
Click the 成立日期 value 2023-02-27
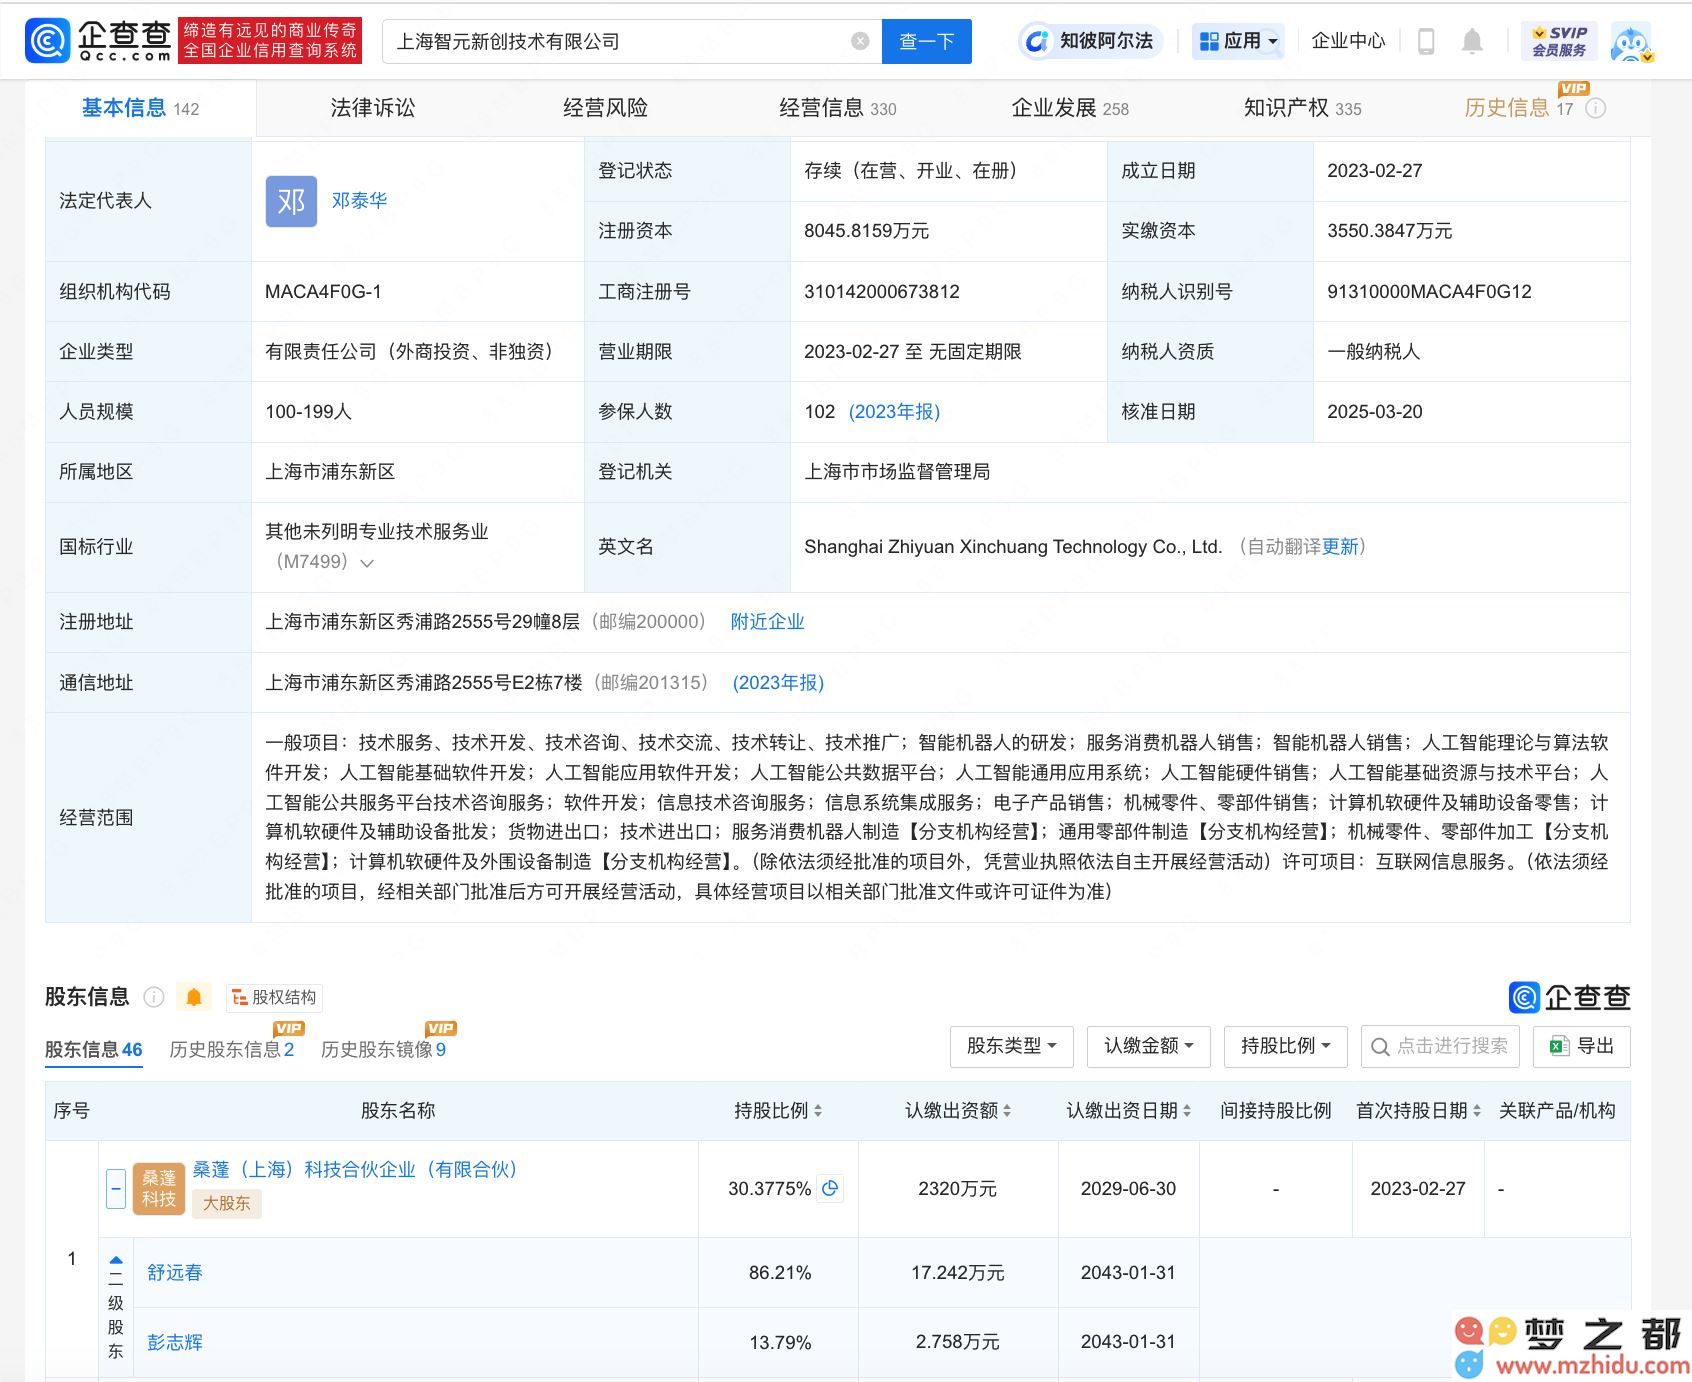pyautogui.click(x=1374, y=171)
